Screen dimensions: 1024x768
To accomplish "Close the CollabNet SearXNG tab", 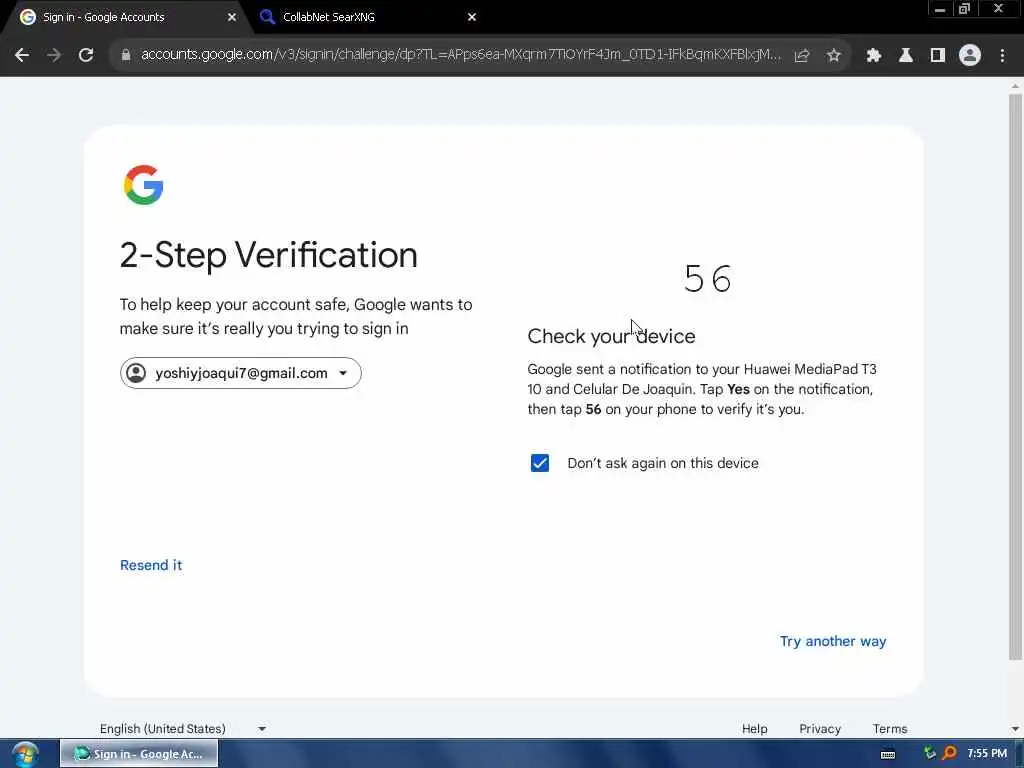I will pyautogui.click(x=472, y=18).
